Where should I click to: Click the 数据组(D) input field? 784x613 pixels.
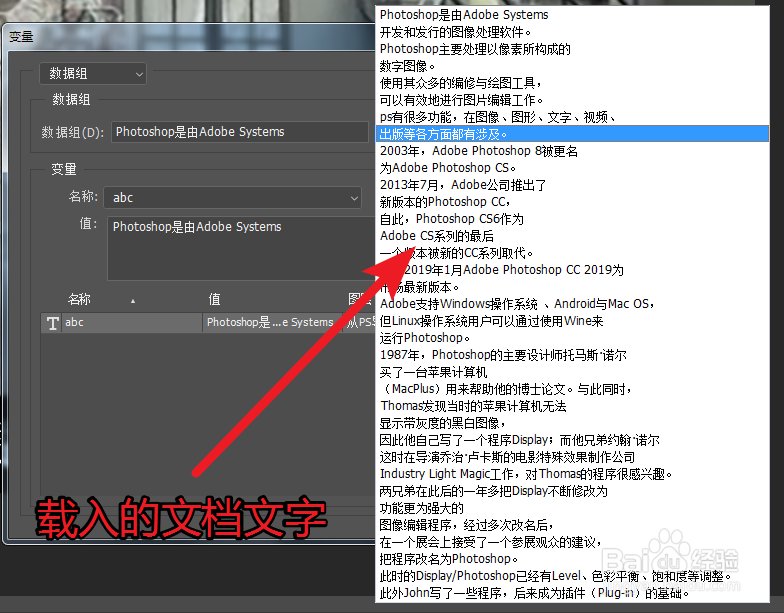(240, 132)
